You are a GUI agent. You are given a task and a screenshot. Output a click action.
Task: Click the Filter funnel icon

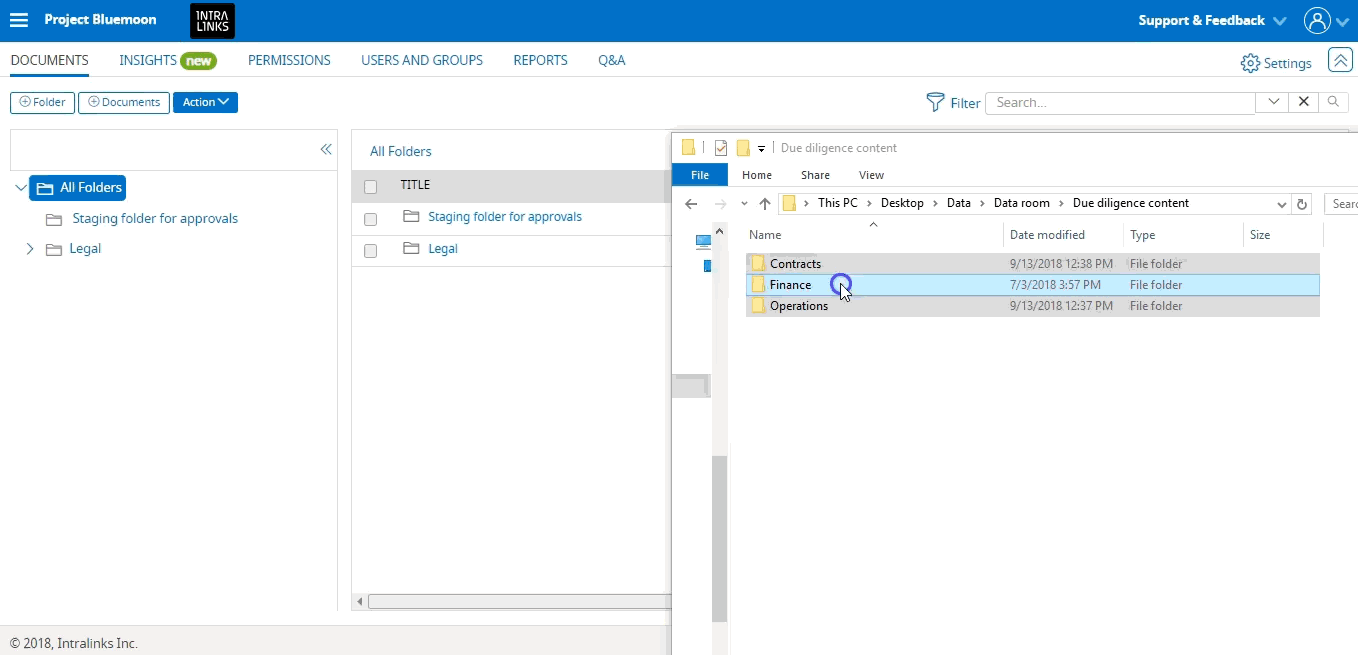pyautogui.click(x=935, y=102)
